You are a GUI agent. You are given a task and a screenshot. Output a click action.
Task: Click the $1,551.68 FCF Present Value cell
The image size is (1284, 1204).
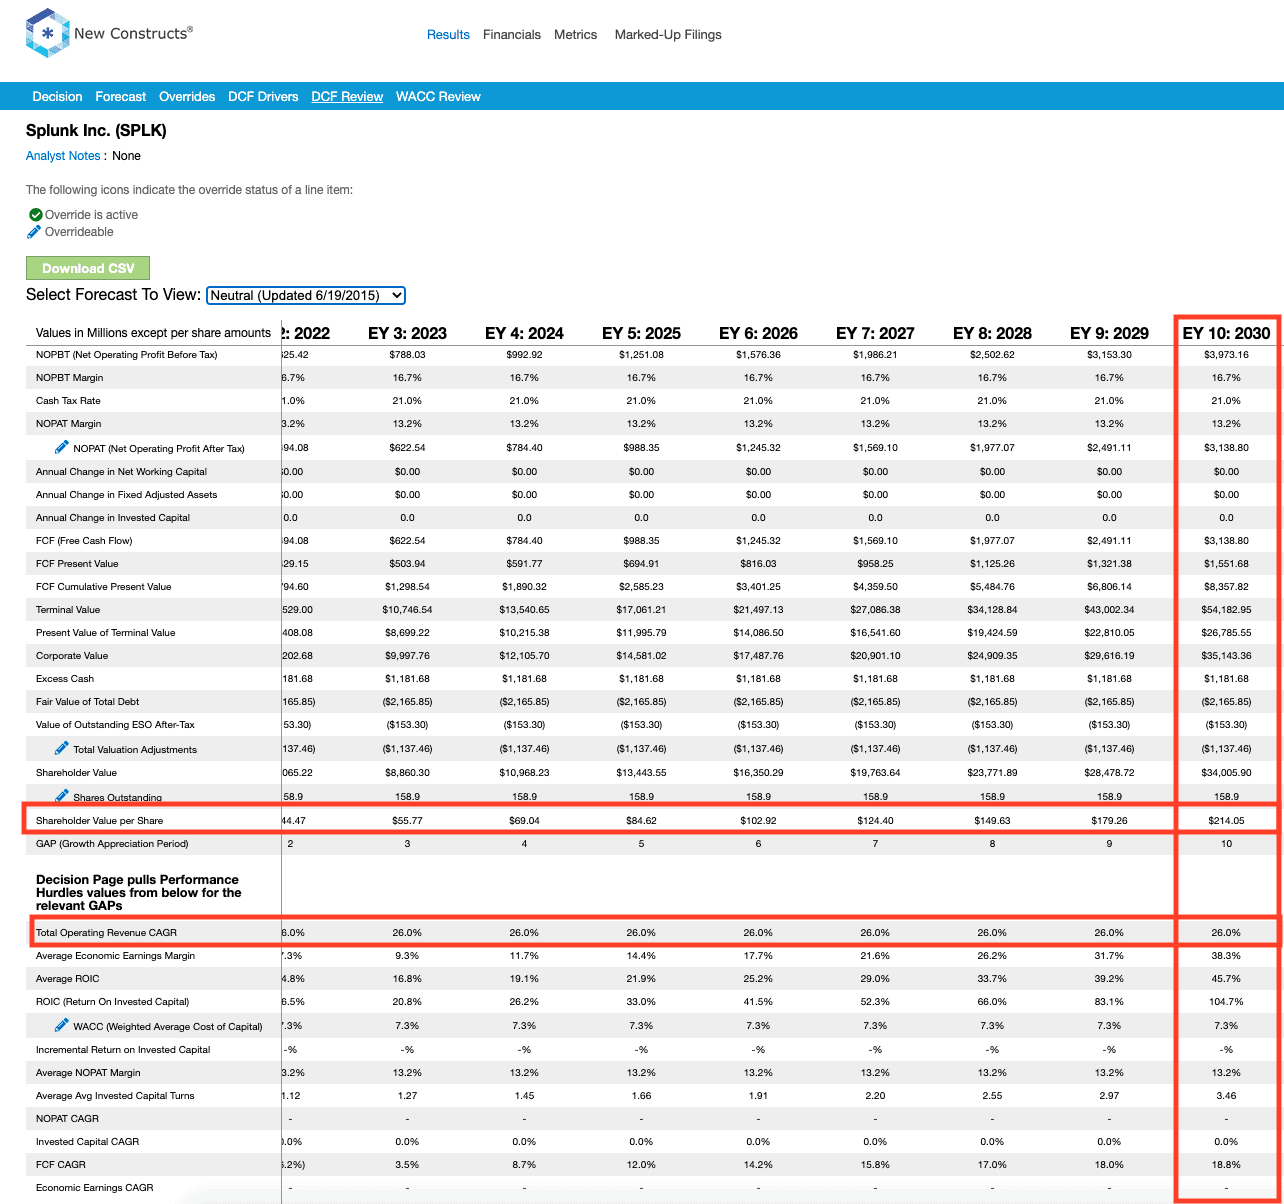(x=1226, y=564)
